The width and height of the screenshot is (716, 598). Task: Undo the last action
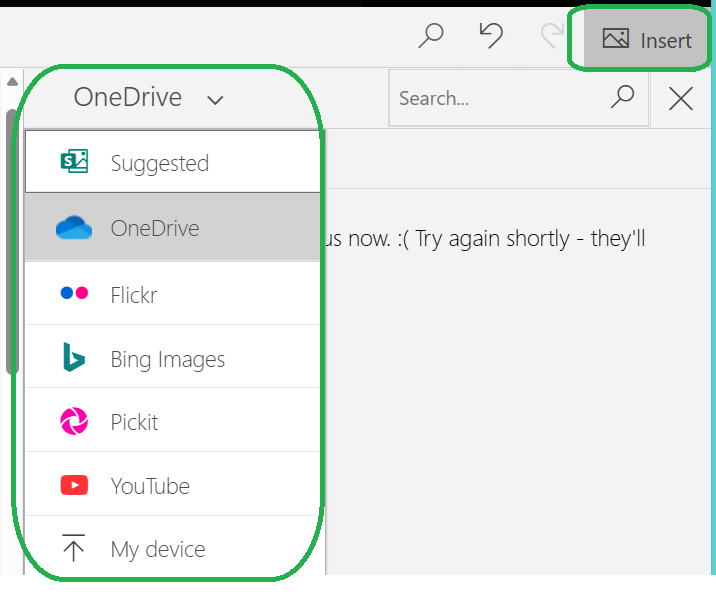pyautogui.click(x=491, y=36)
